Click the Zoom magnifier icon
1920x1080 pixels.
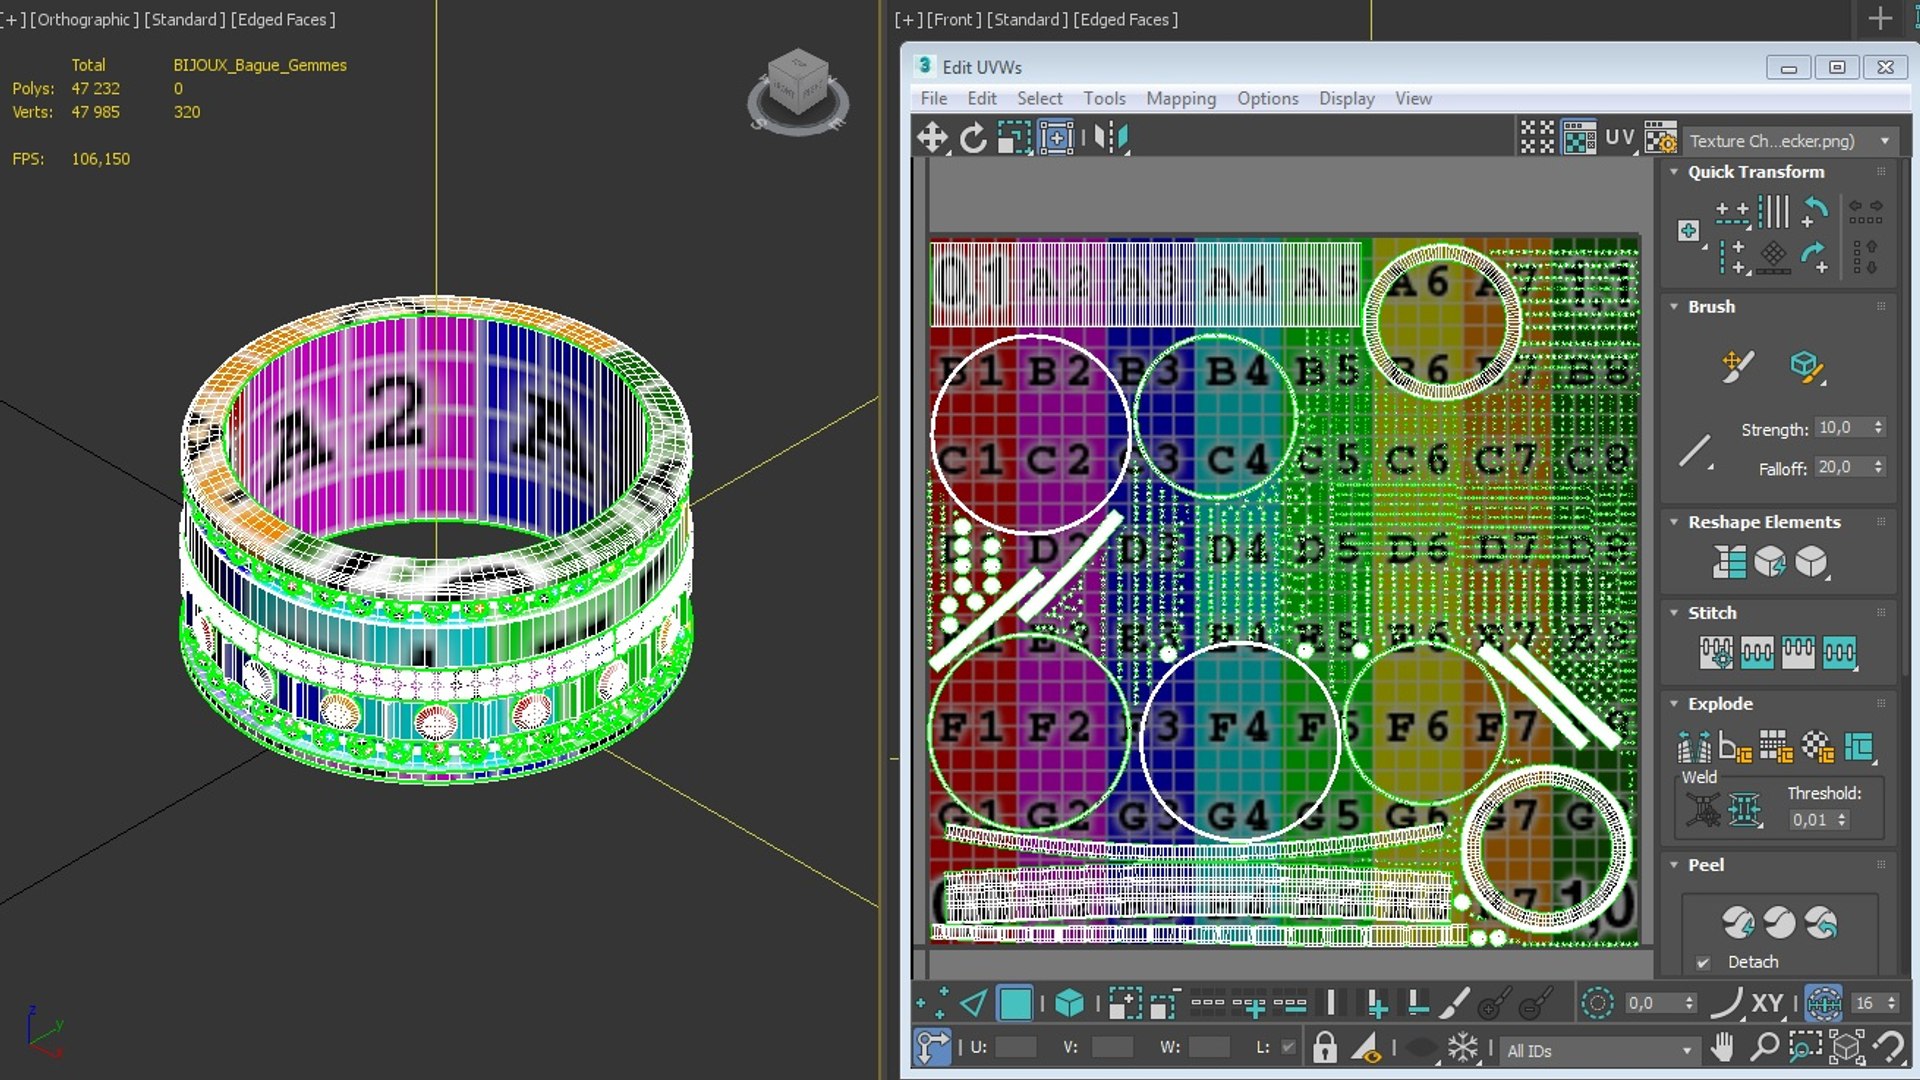click(1764, 1047)
